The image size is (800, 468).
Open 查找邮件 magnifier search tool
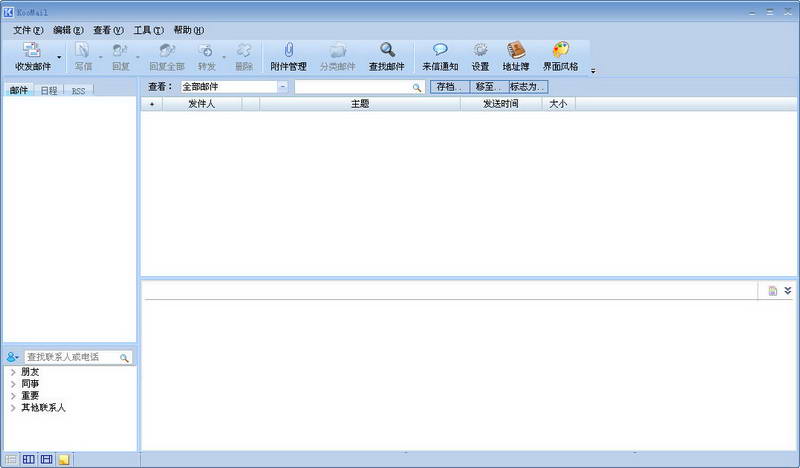(x=387, y=50)
